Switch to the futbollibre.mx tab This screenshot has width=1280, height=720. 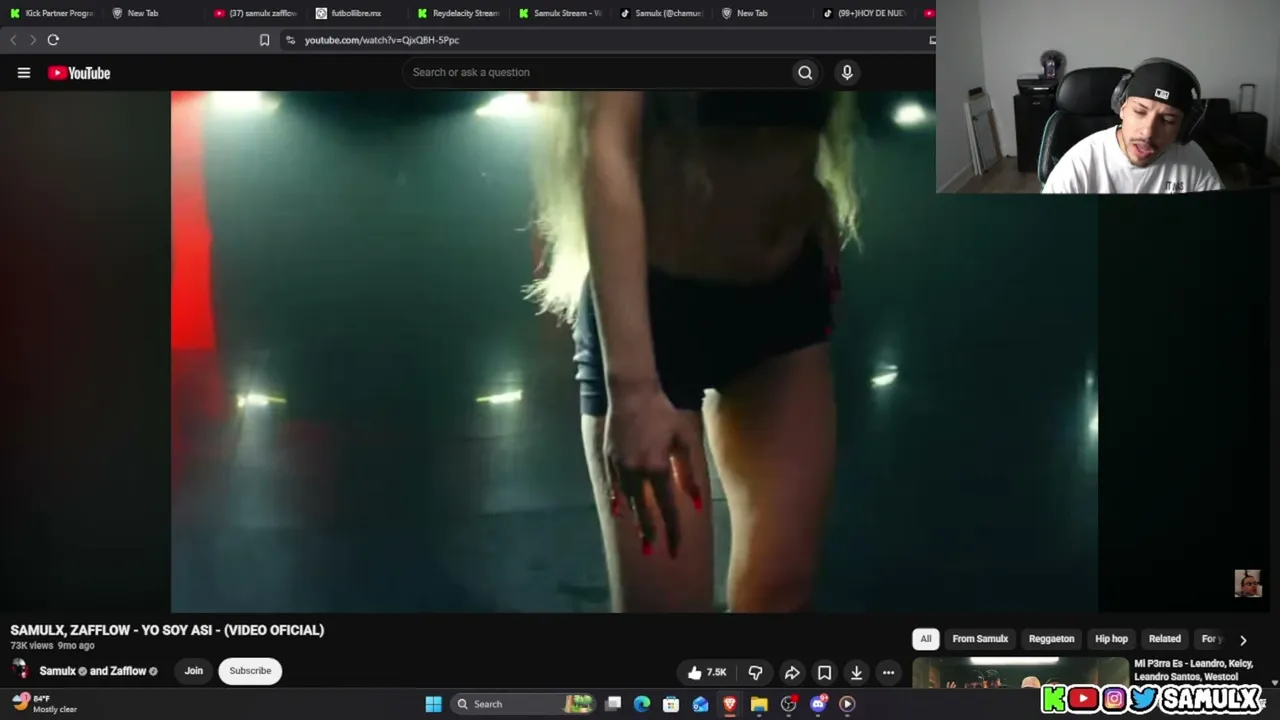[357, 13]
